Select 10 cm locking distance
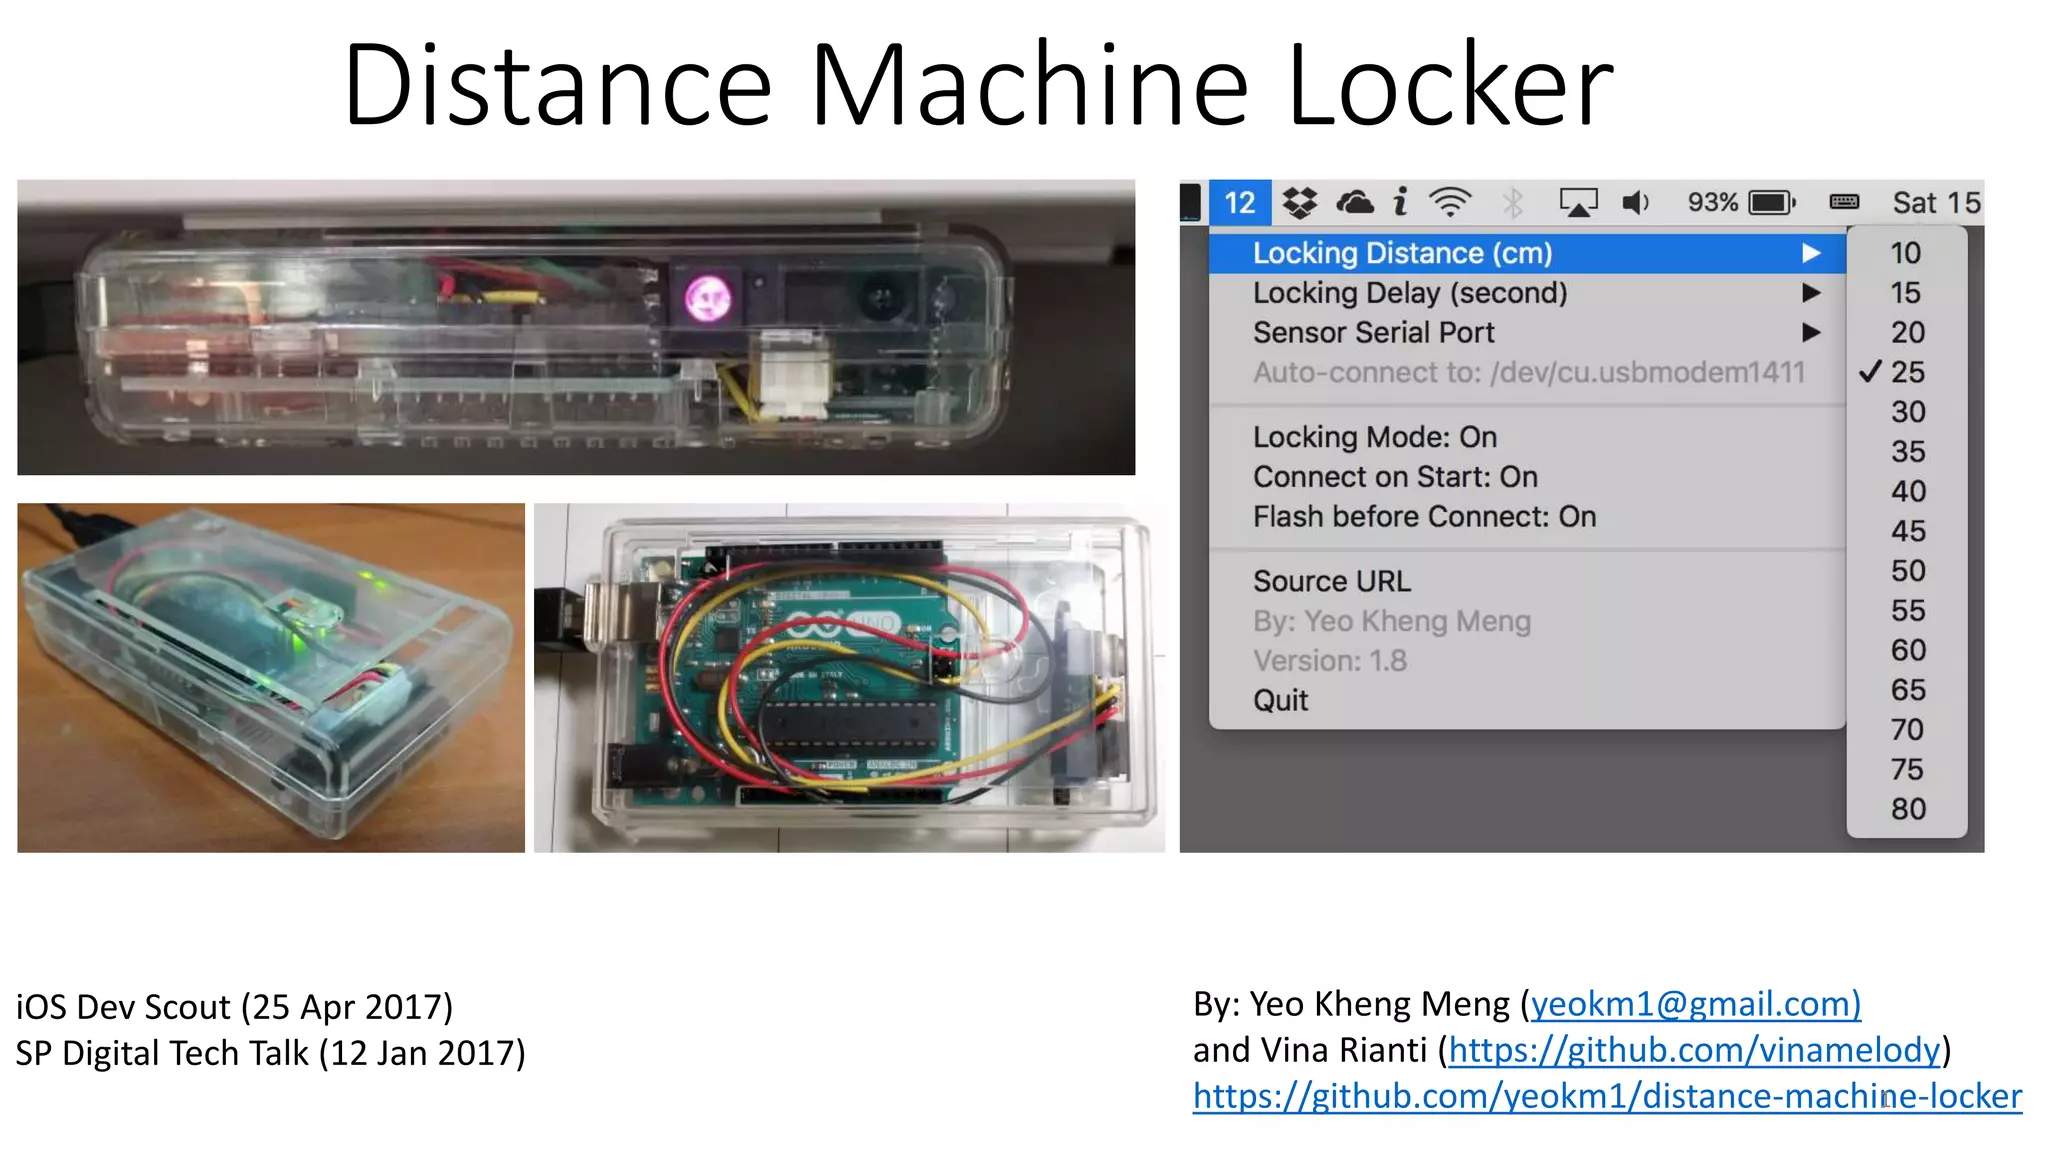Viewport: 2048px width, 1152px height. 1907,253
